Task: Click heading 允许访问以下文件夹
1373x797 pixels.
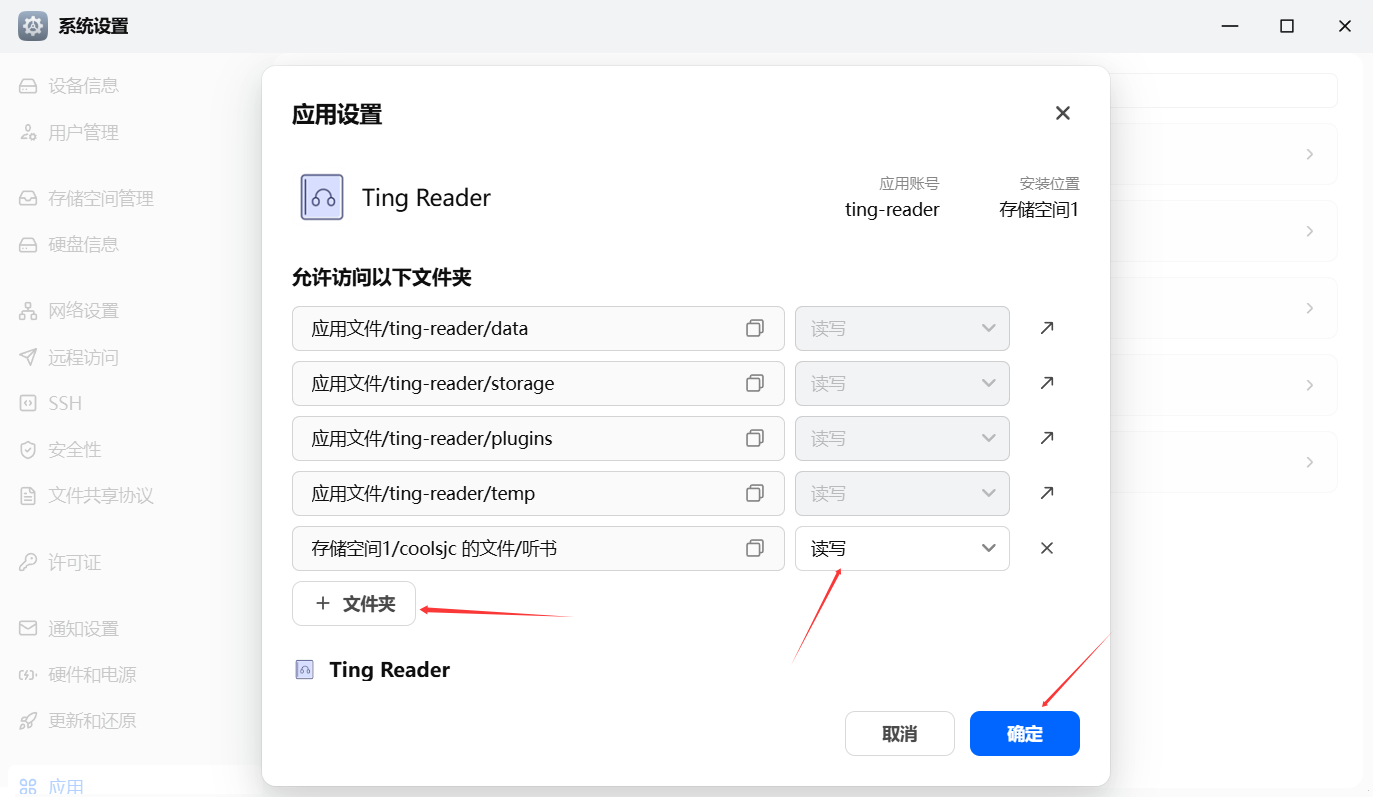Action: click(x=382, y=277)
